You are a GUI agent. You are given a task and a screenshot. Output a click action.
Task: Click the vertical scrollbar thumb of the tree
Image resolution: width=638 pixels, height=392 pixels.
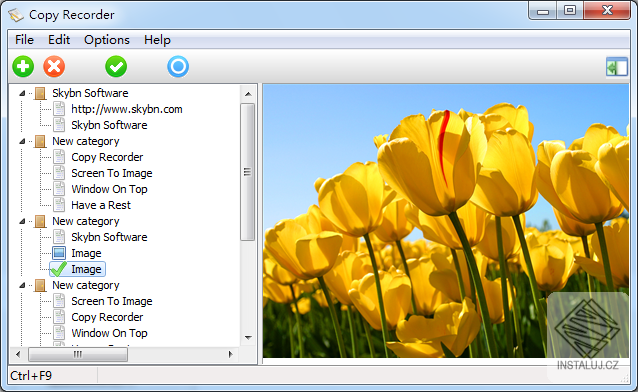[247, 172]
